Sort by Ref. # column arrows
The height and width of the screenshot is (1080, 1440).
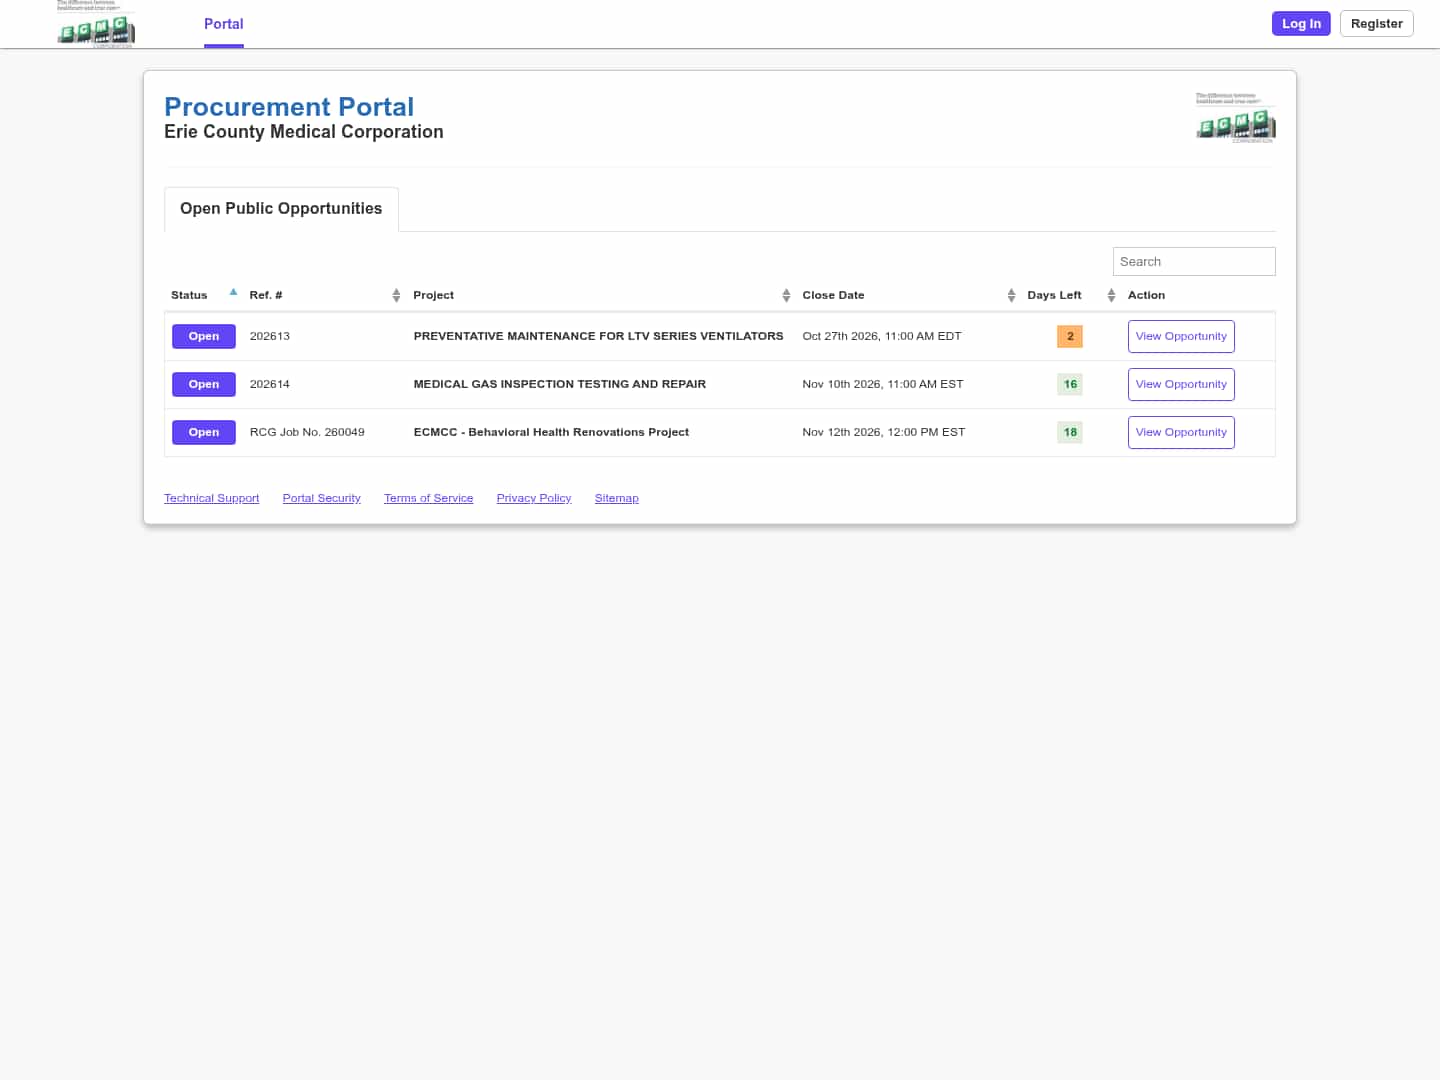point(396,295)
